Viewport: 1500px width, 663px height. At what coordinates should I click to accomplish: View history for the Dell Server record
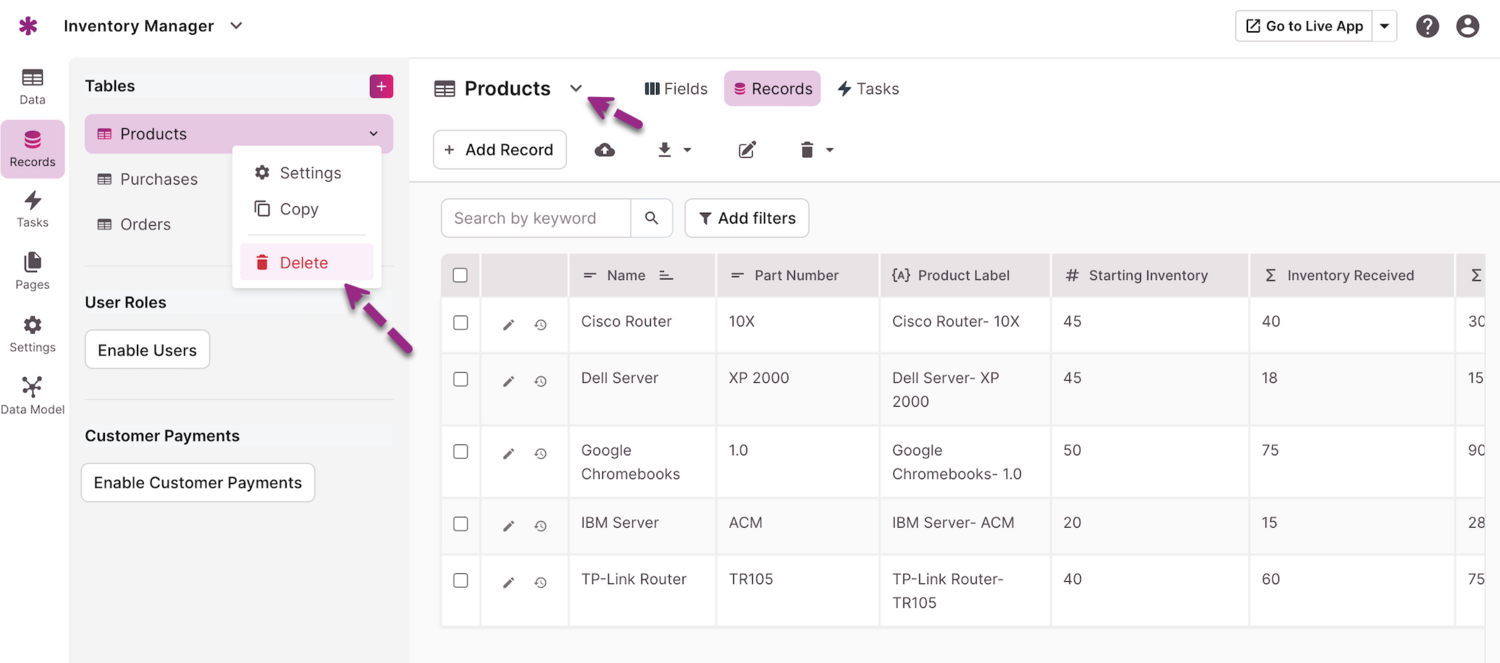(541, 382)
